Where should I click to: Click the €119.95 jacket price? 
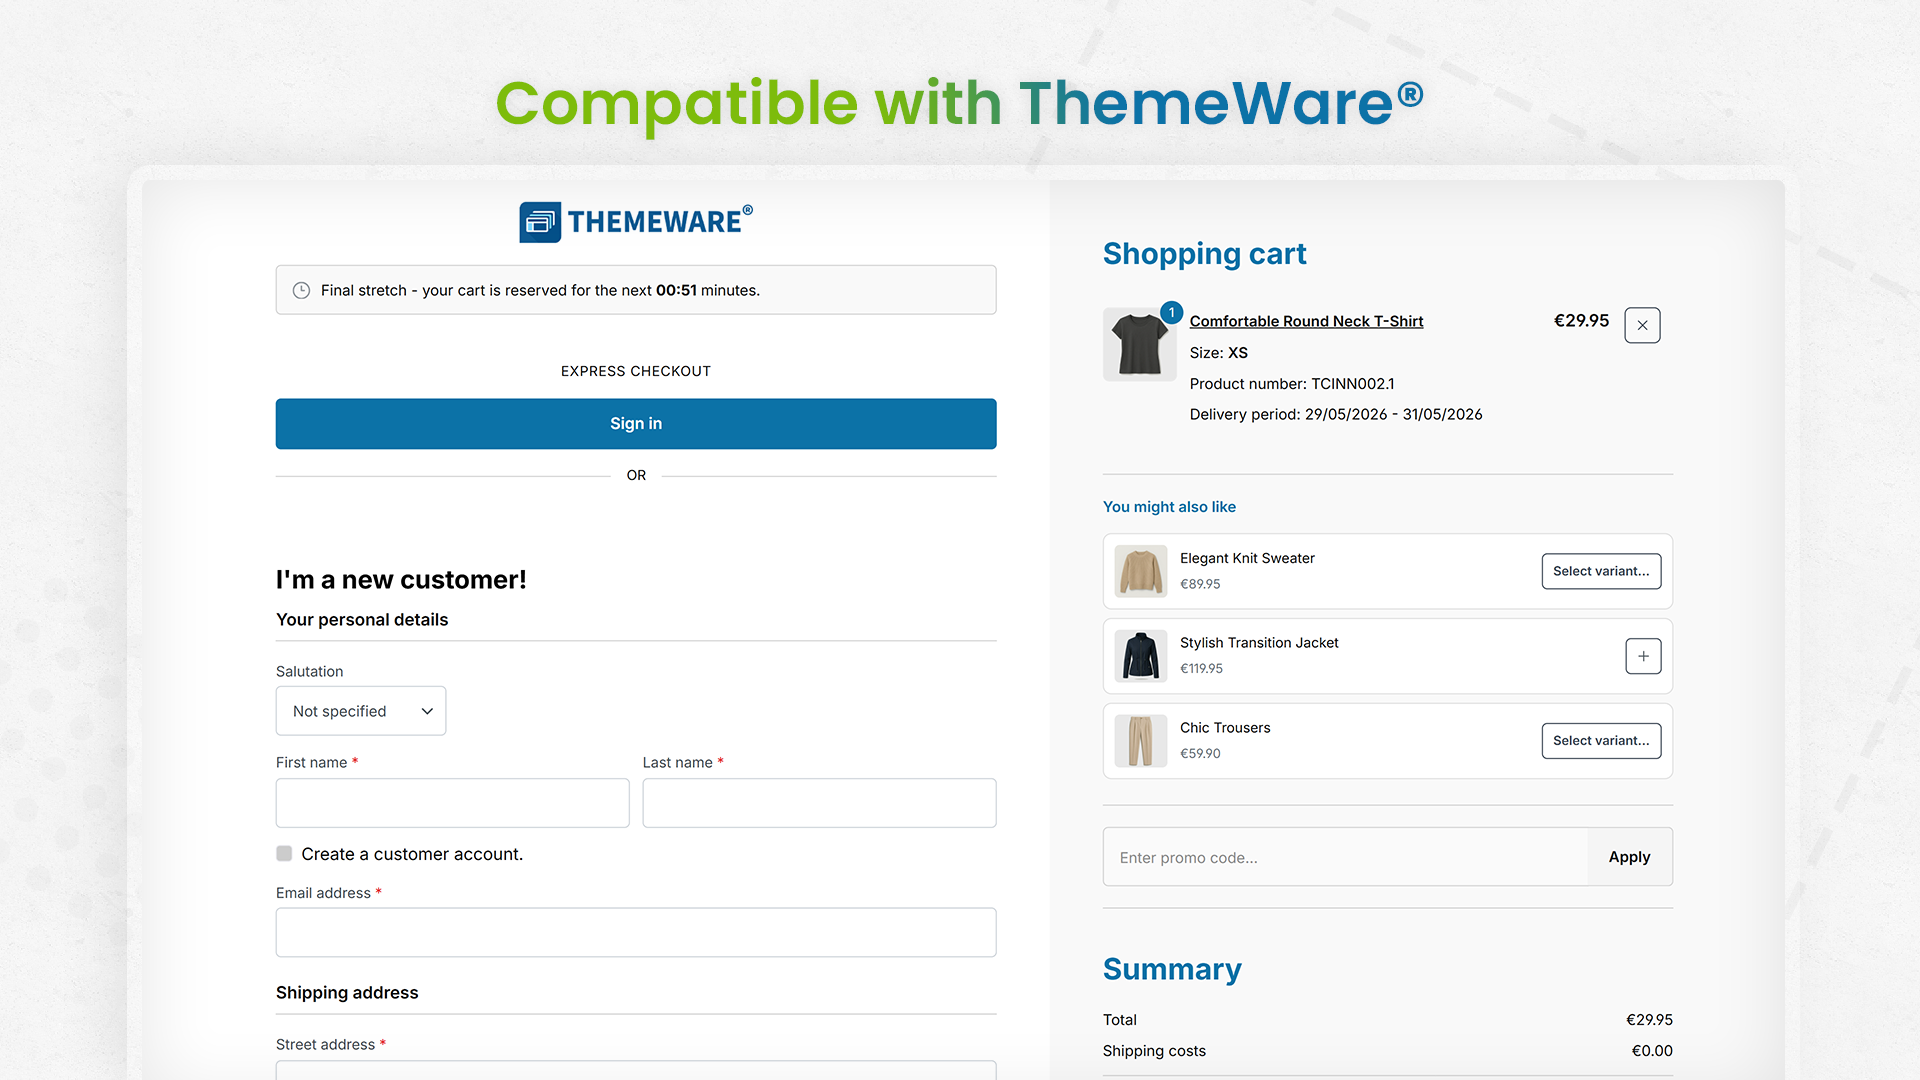pyautogui.click(x=1201, y=669)
